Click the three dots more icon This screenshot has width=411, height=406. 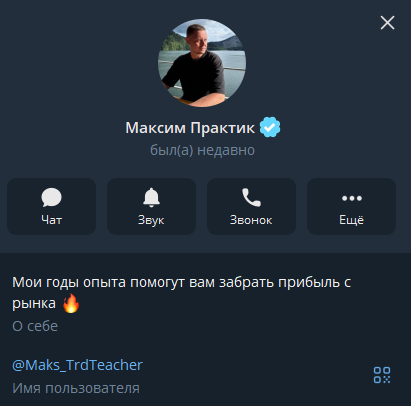pos(352,198)
